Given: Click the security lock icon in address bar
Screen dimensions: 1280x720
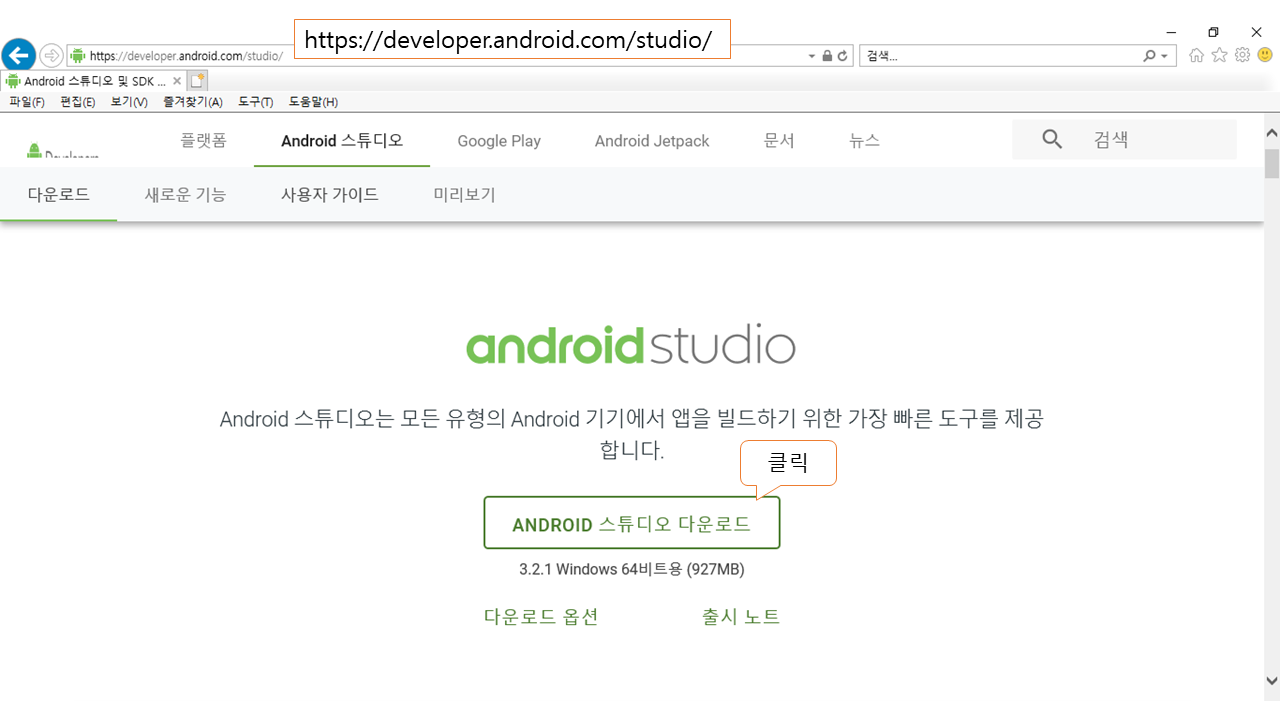Looking at the screenshot, I should pos(827,56).
